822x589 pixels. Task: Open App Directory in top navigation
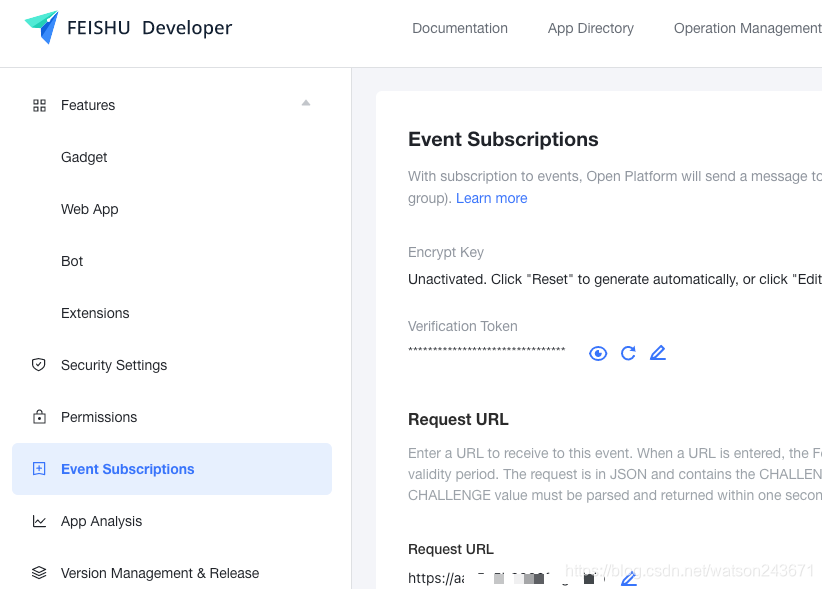(x=591, y=28)
